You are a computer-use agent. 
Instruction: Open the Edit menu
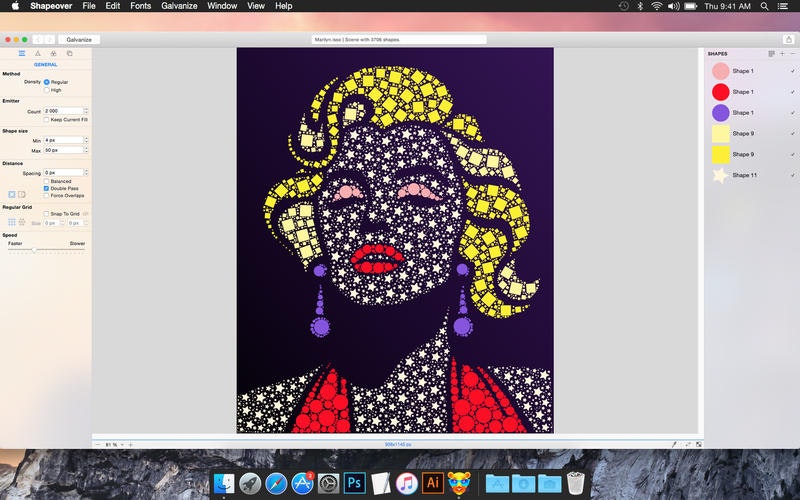(x=112, y=6)
